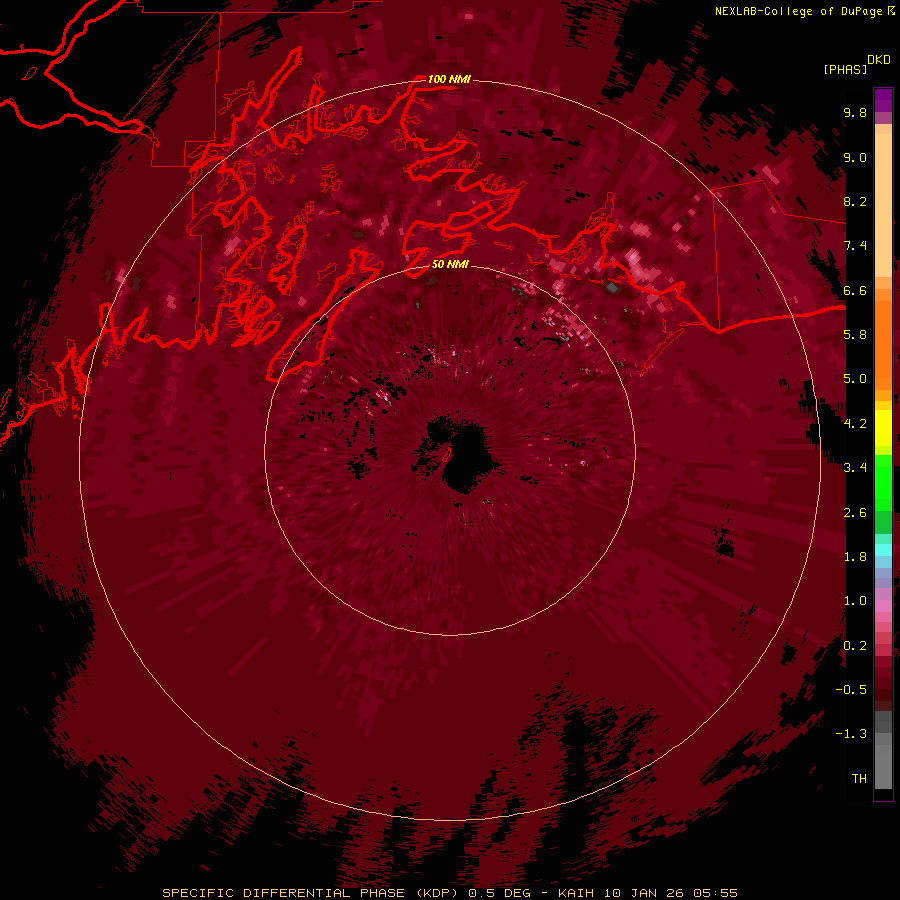Click the TH threshold legend label
This screenshot has height=900, width=900.
click(x=859, y=779)
